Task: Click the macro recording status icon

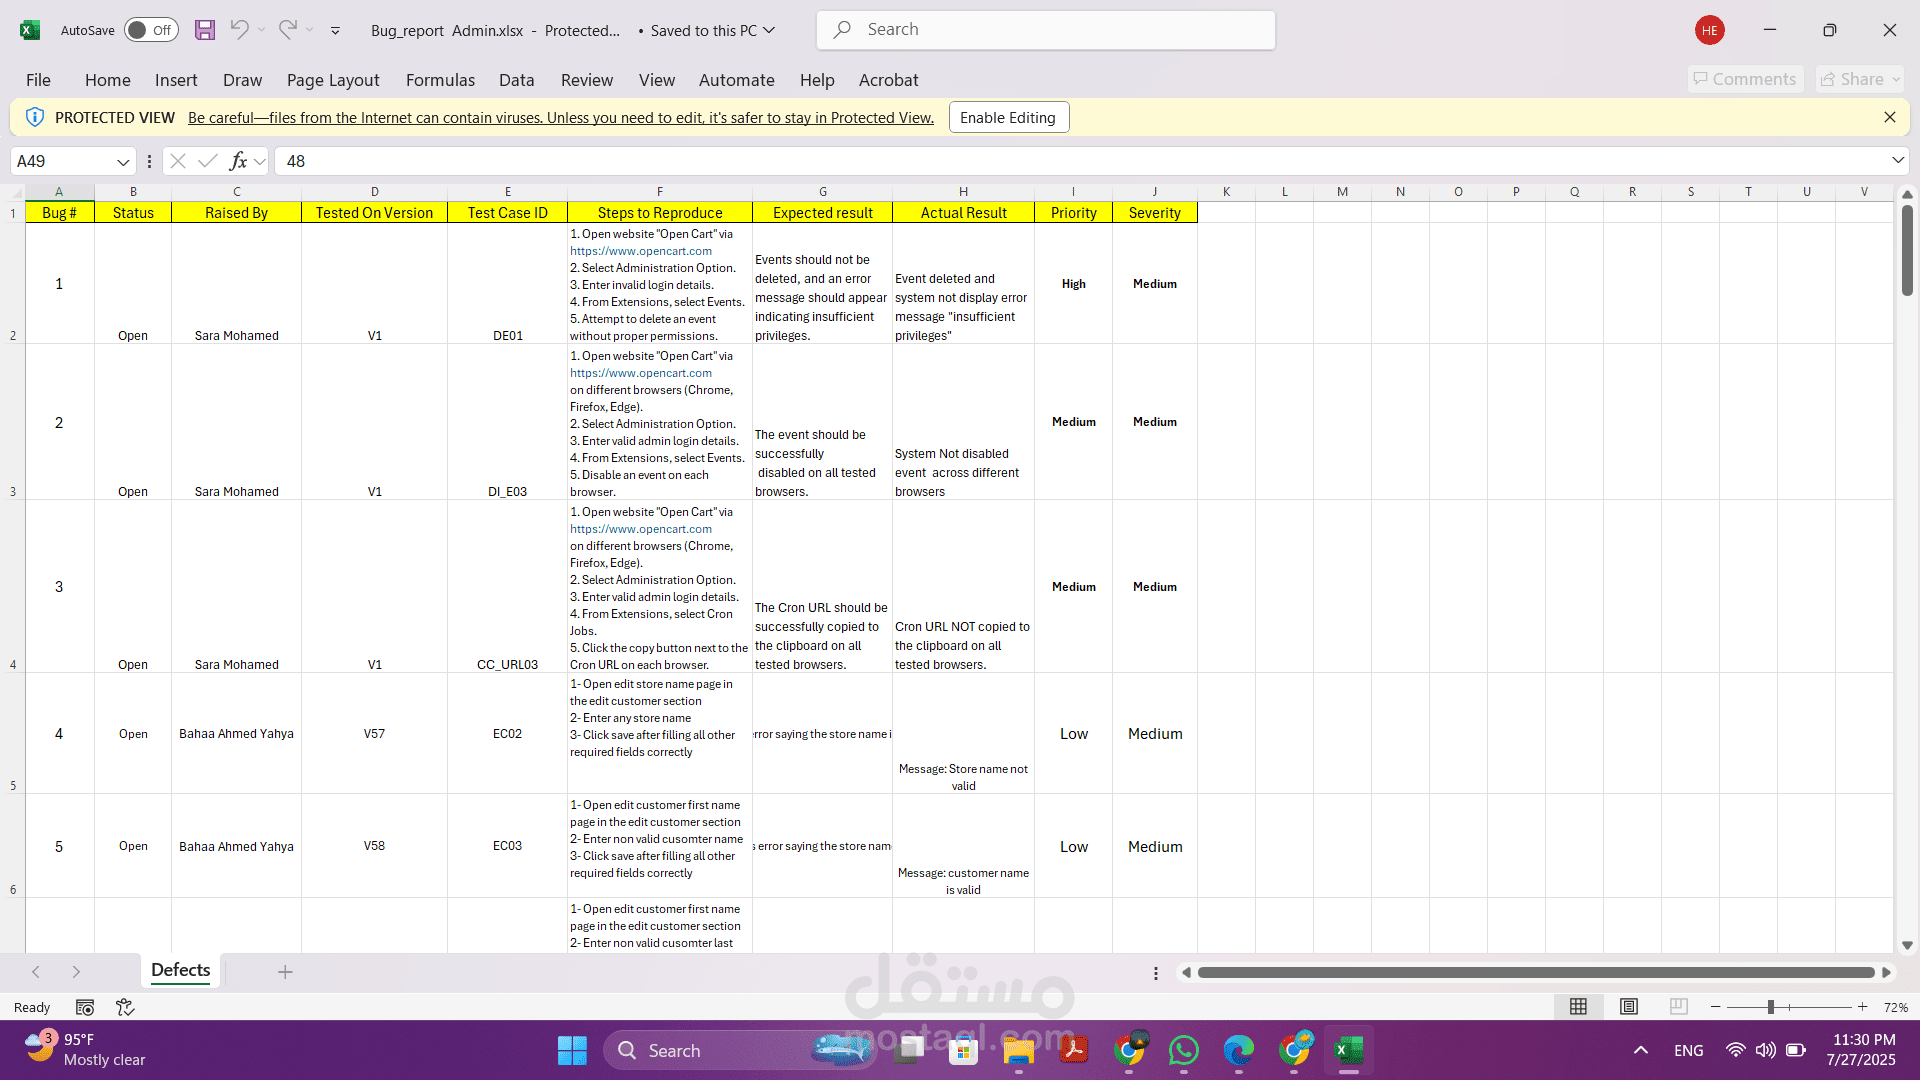Action: (85, 1007)
